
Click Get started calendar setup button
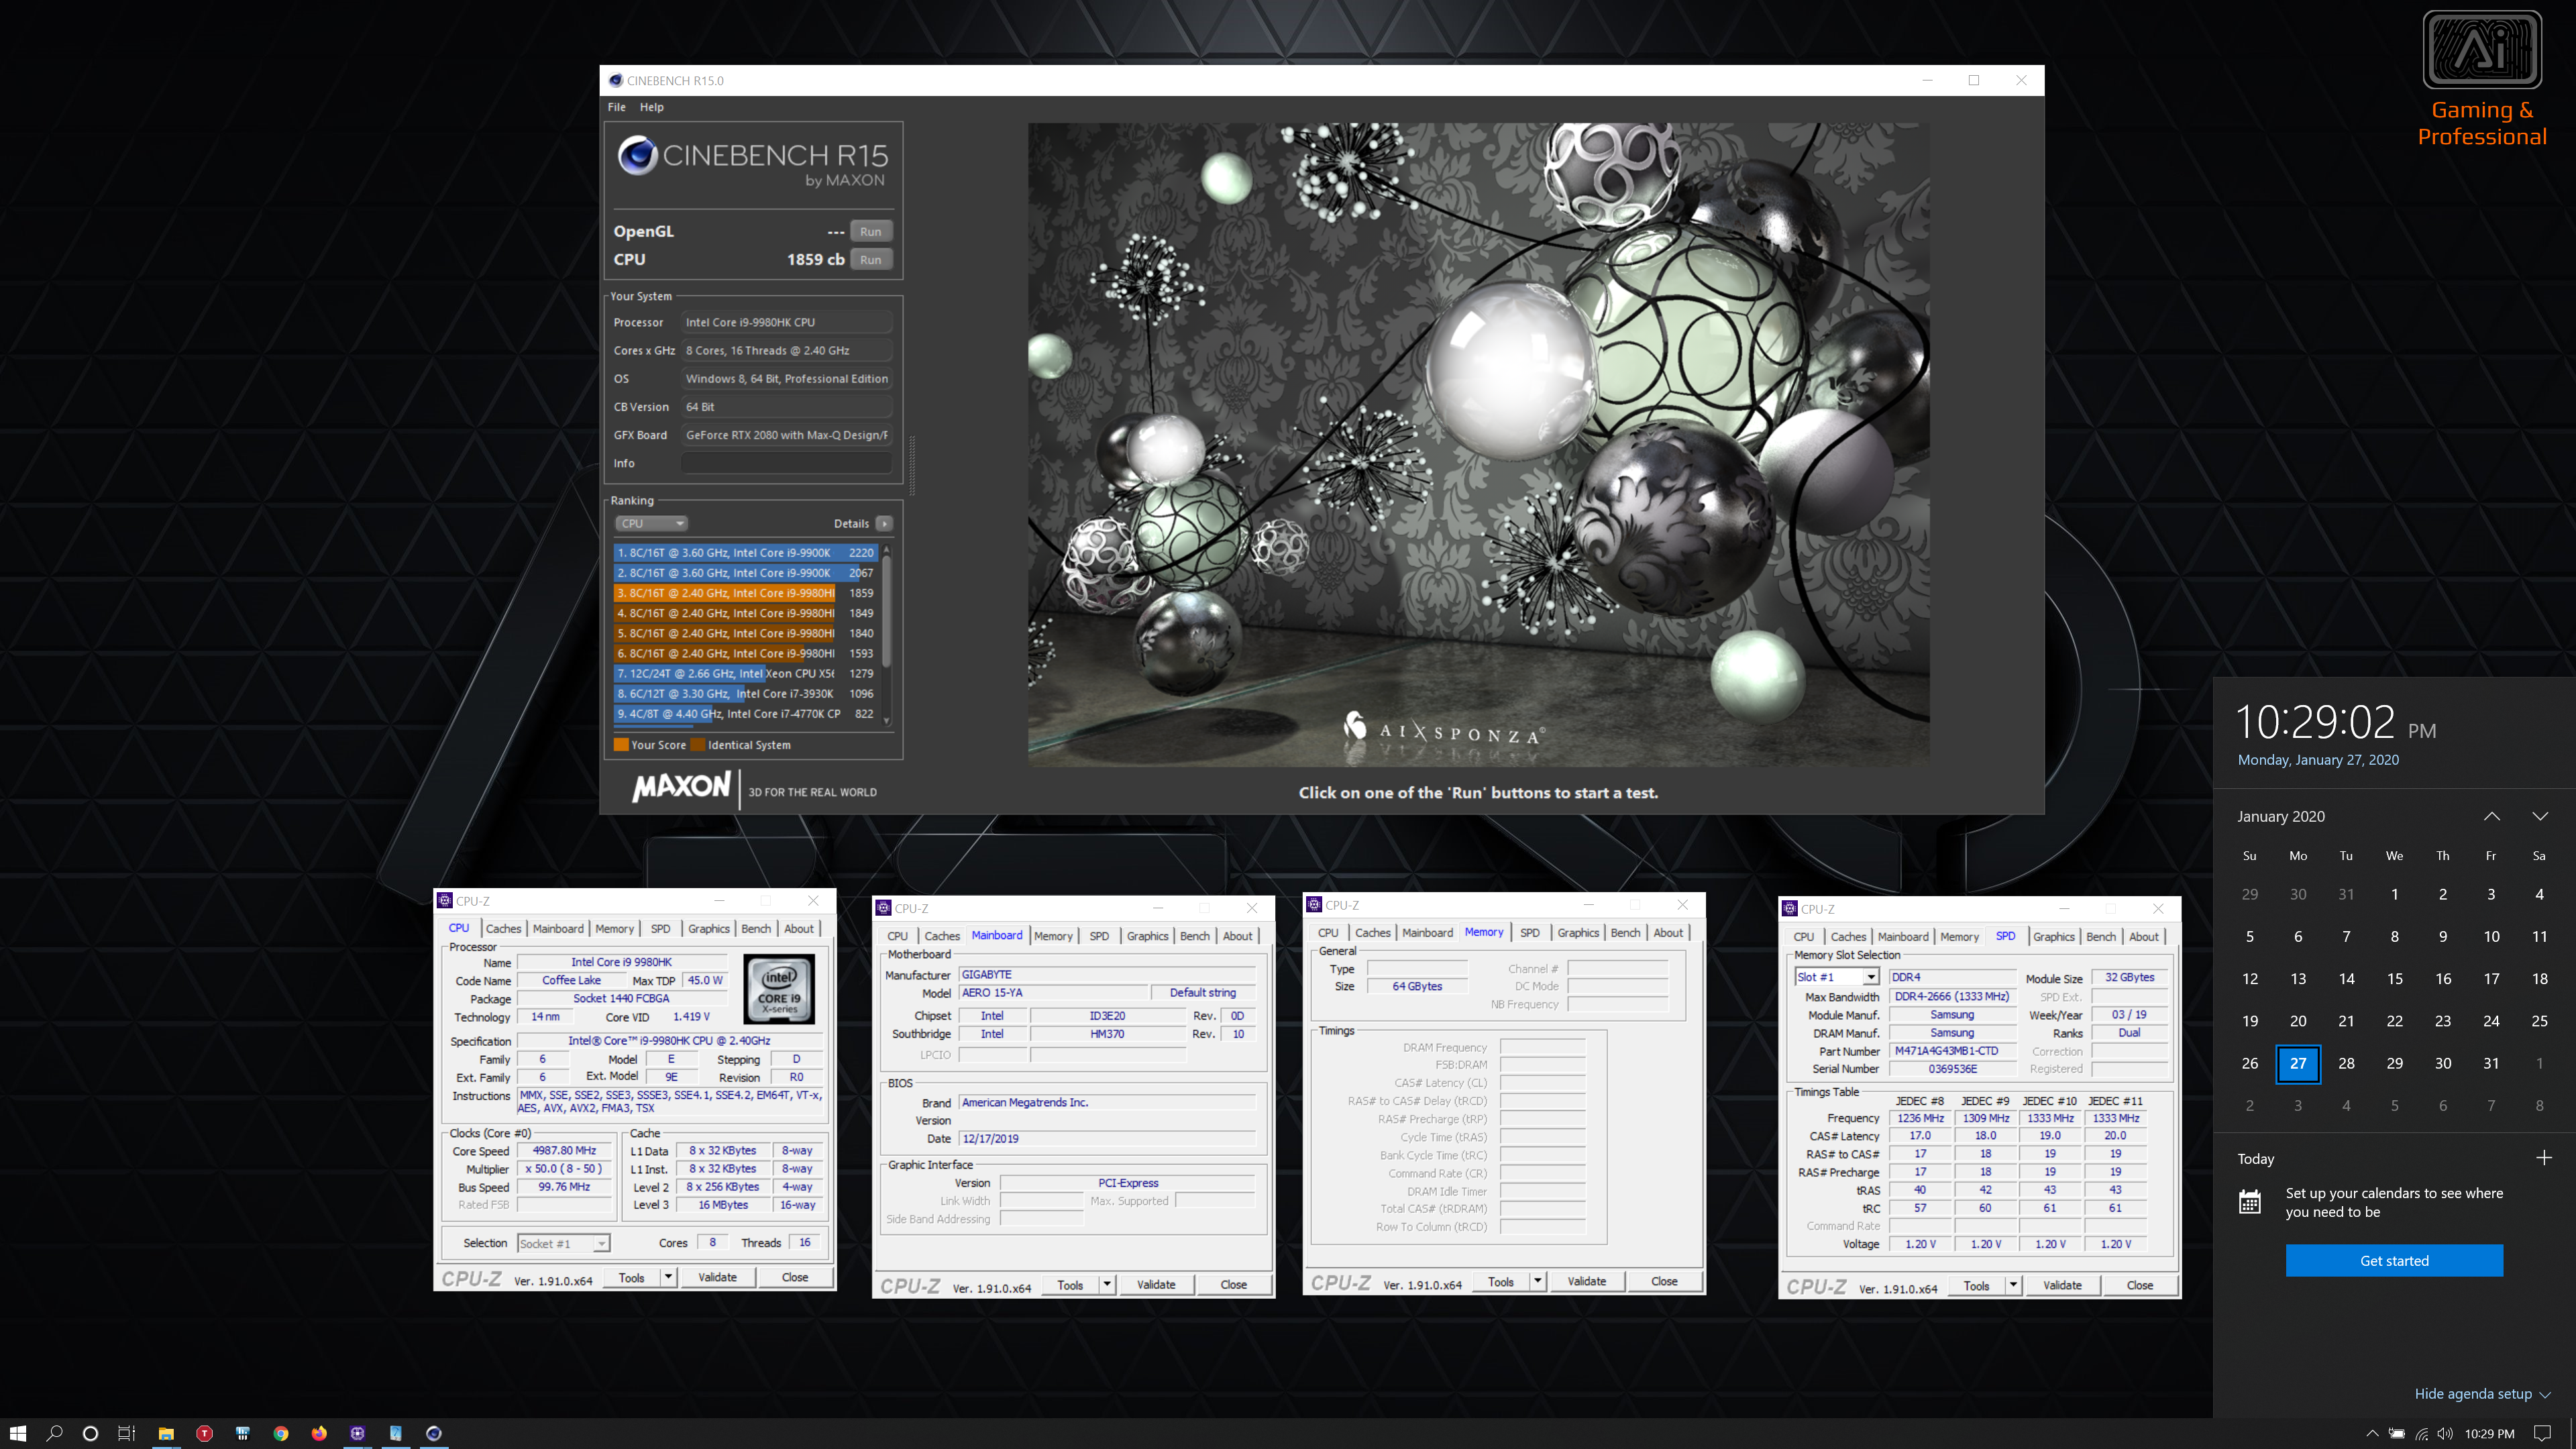pos(2394,1260)
